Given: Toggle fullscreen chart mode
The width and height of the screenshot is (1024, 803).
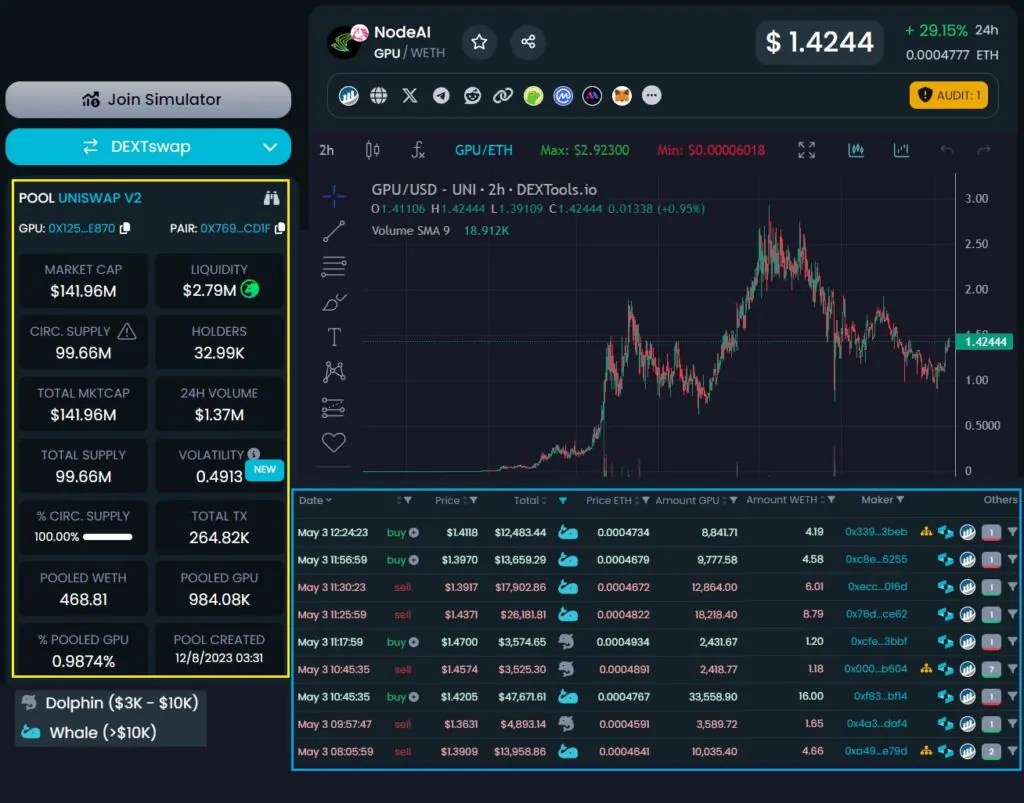Looking at the screenshot, I should (807, 150).
